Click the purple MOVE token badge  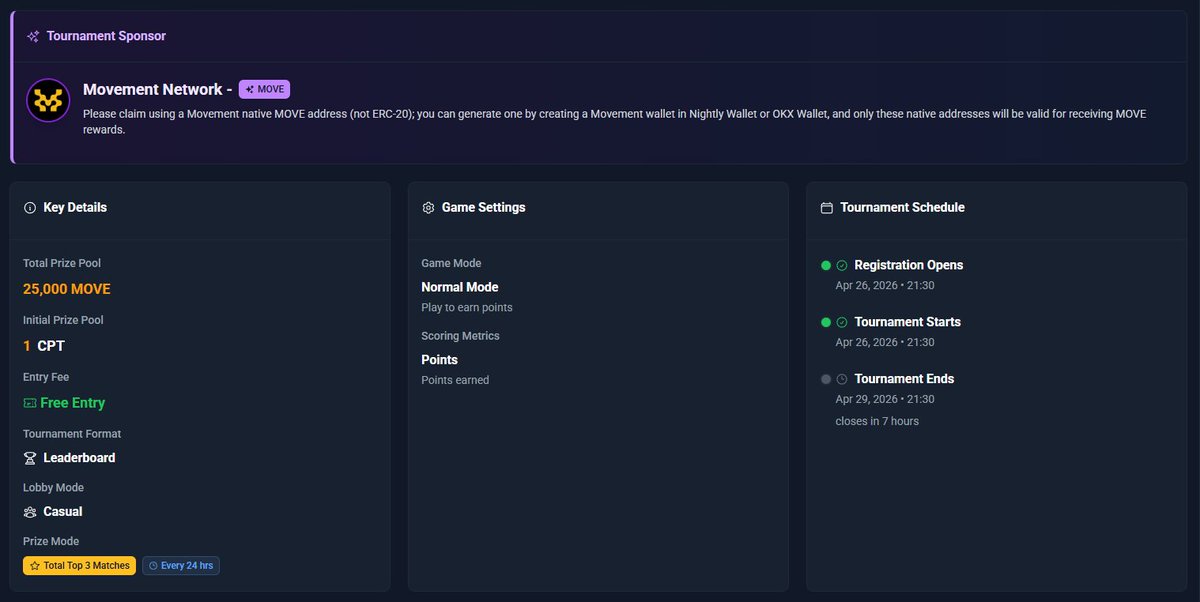pos(264,89)
